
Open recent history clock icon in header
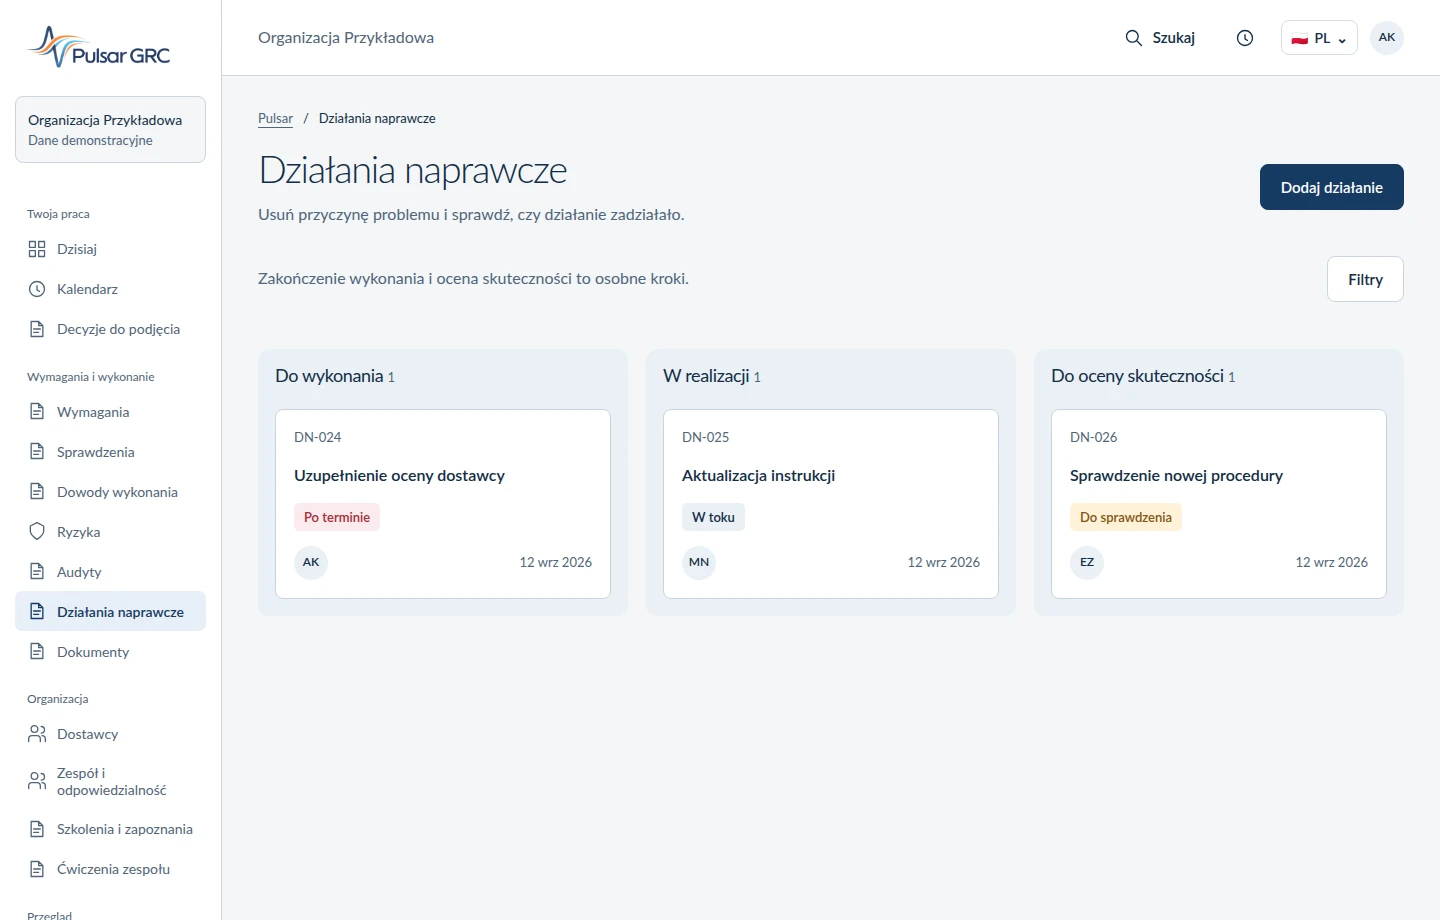click(1245, 38)
